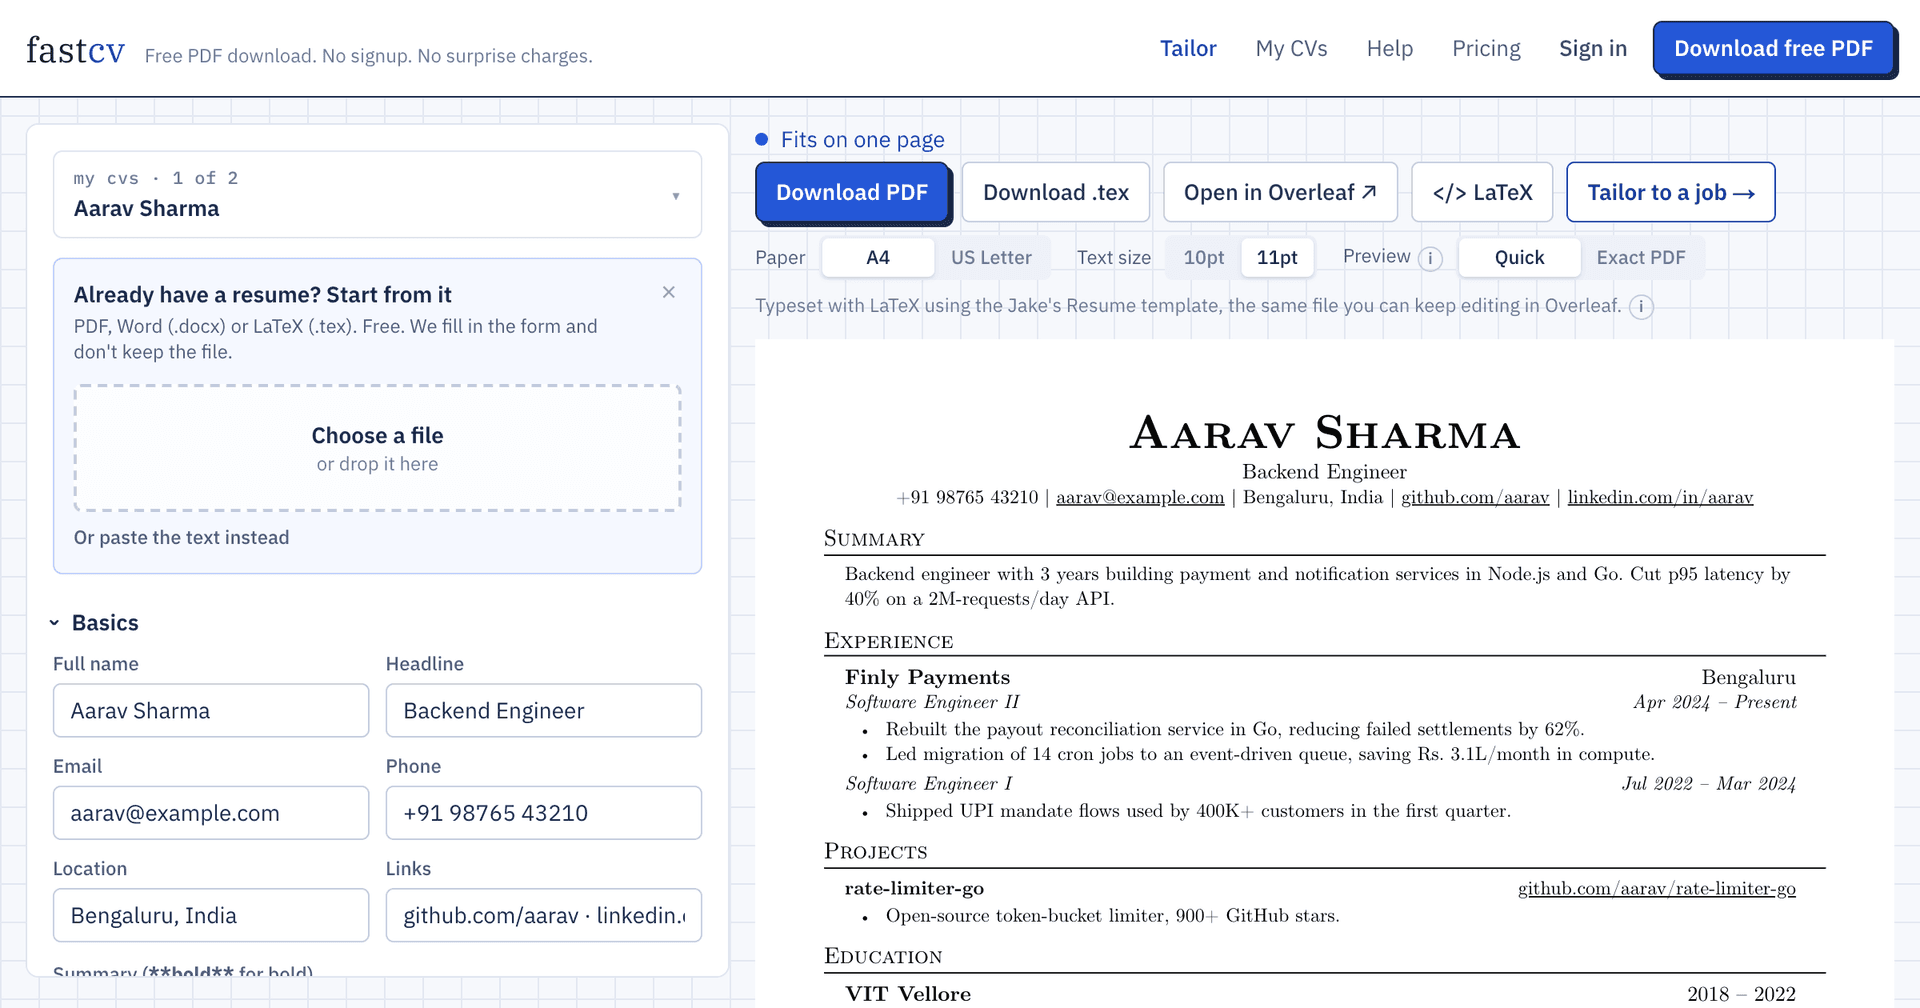Screen dimensions: 1920x1008
Task: Click the Aarav Sharma resume name heading
Action: [x=1324, y=433]
